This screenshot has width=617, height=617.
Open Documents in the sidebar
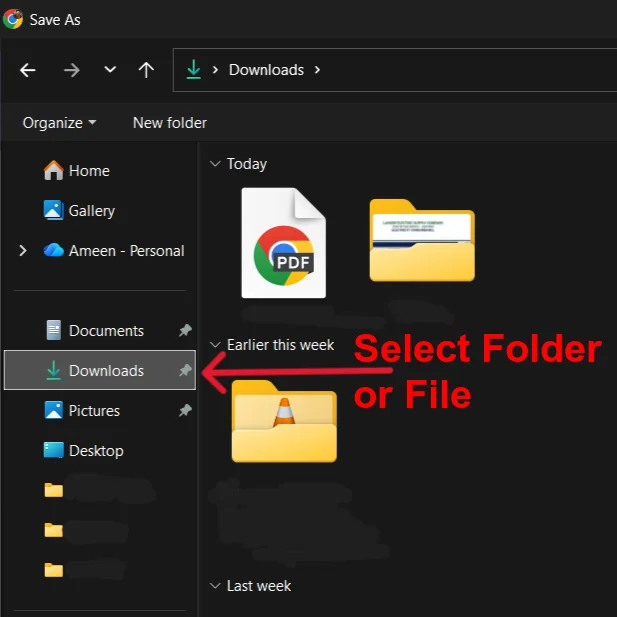[95, 331]
